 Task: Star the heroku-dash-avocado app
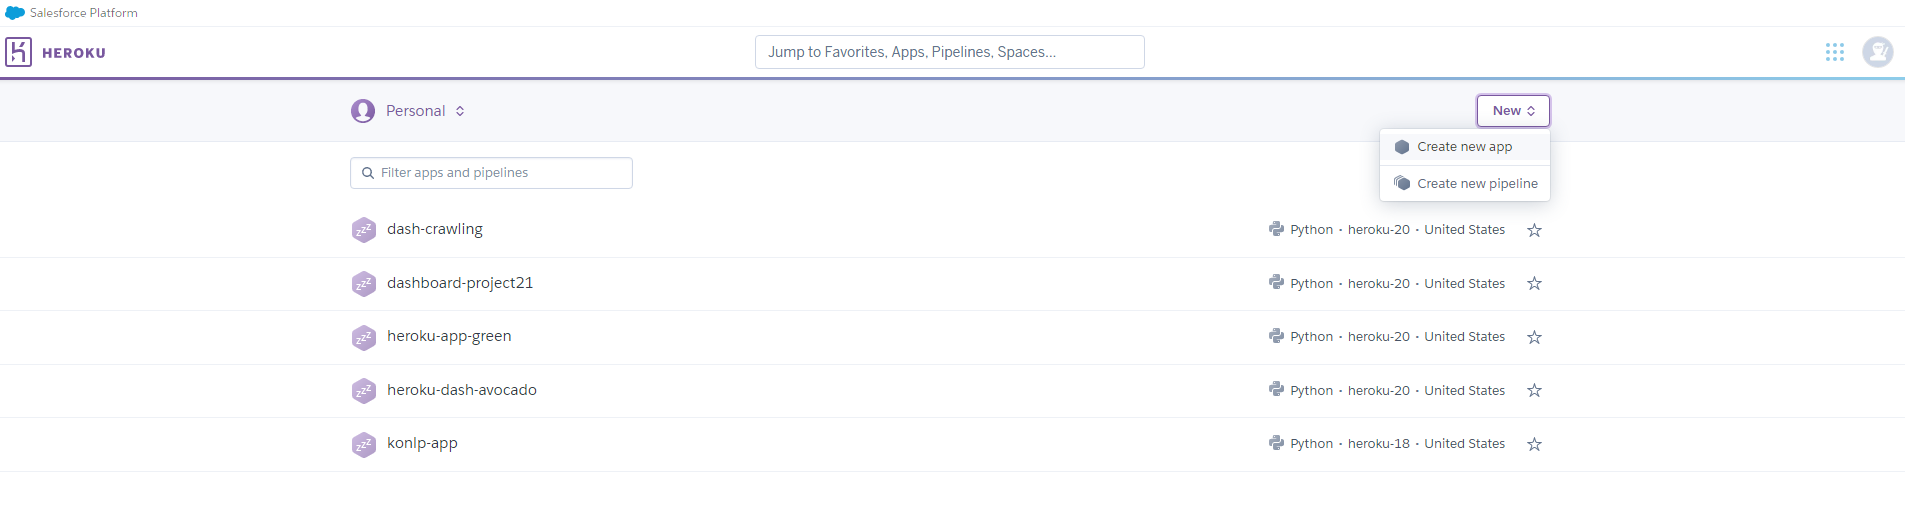(1535, 391)
